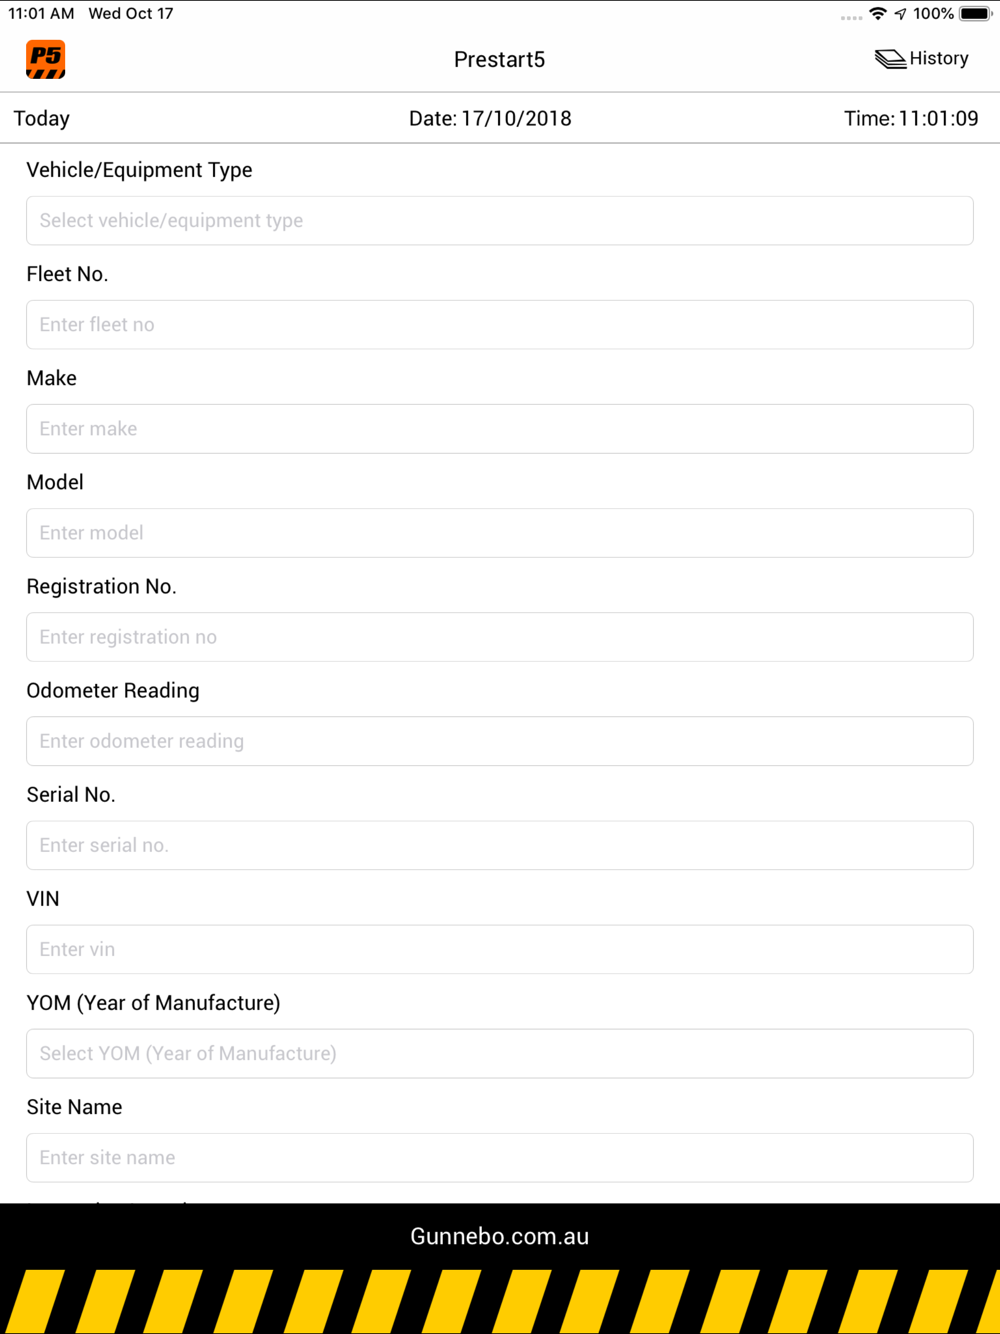
Task: Tap the Date 17/10/2018 text
Action: tap(490, 118)
